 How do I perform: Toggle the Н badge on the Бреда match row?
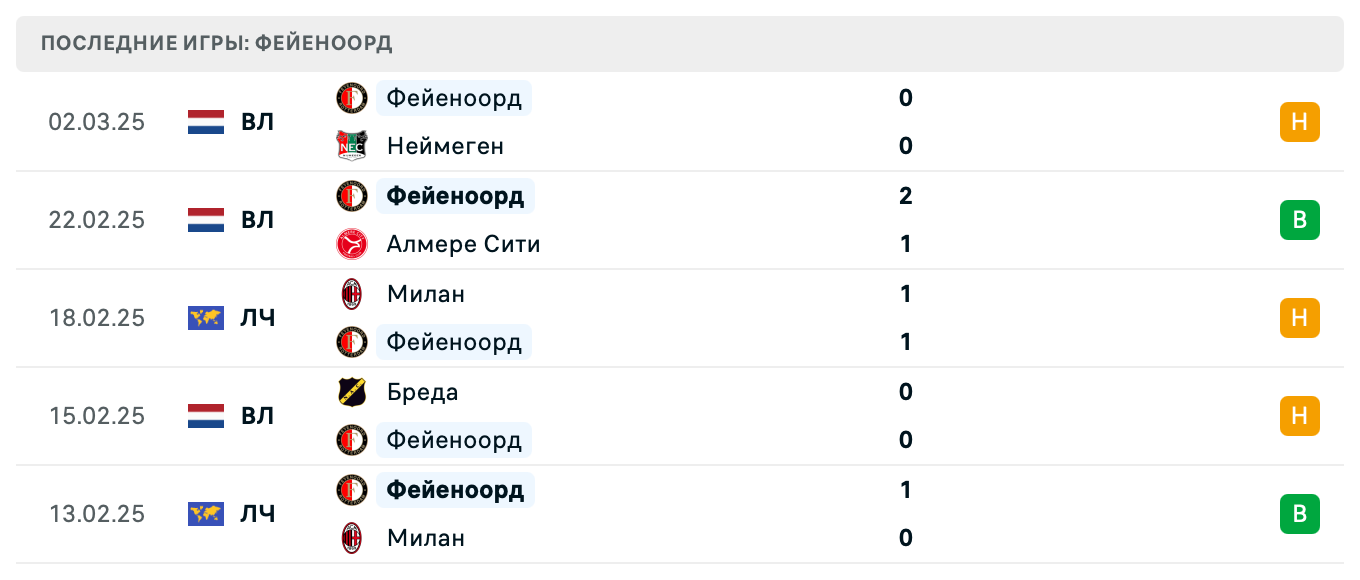click(x=1299, y=416)
